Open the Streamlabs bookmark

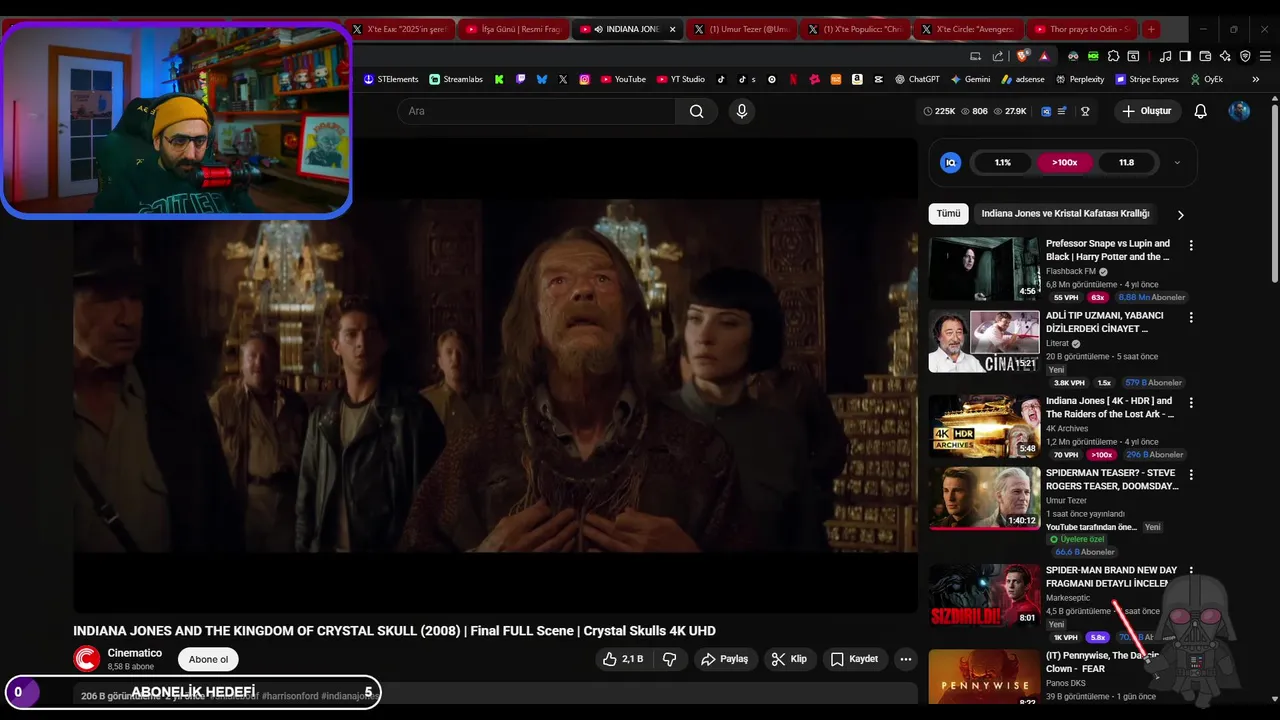click(x=456, y=79)
